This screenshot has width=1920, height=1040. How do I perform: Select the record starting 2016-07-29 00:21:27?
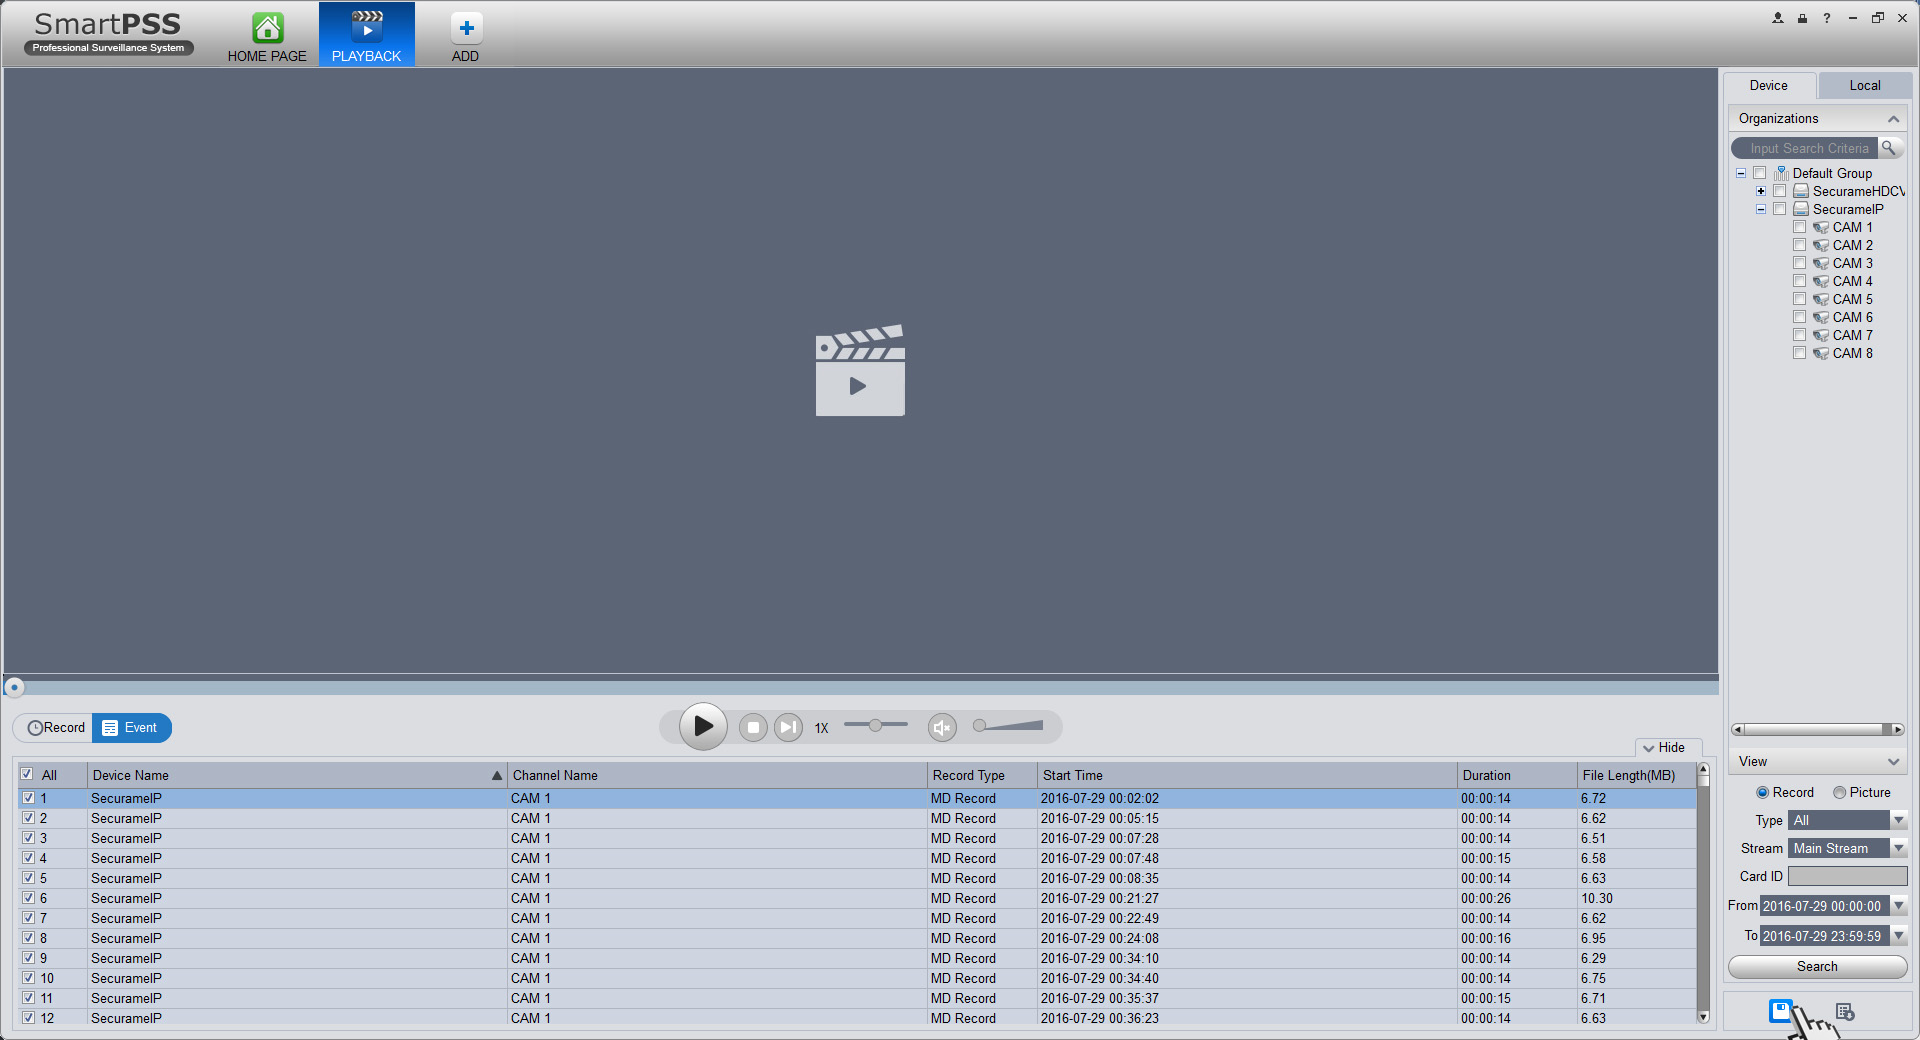click(856, 898)
